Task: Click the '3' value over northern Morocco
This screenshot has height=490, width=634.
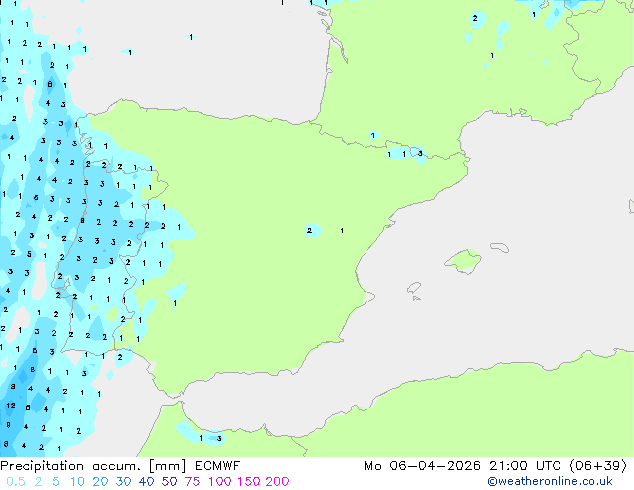Action: tap(219, 439)
